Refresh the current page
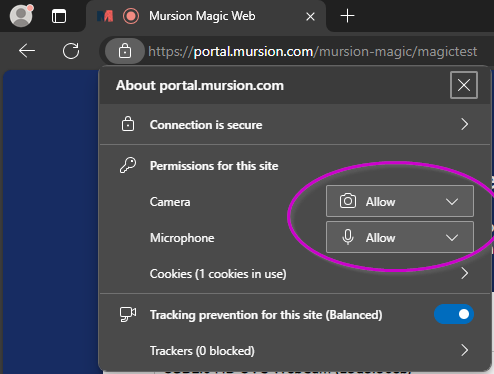This screenshot has width=494, height=374. click(71, 51)
